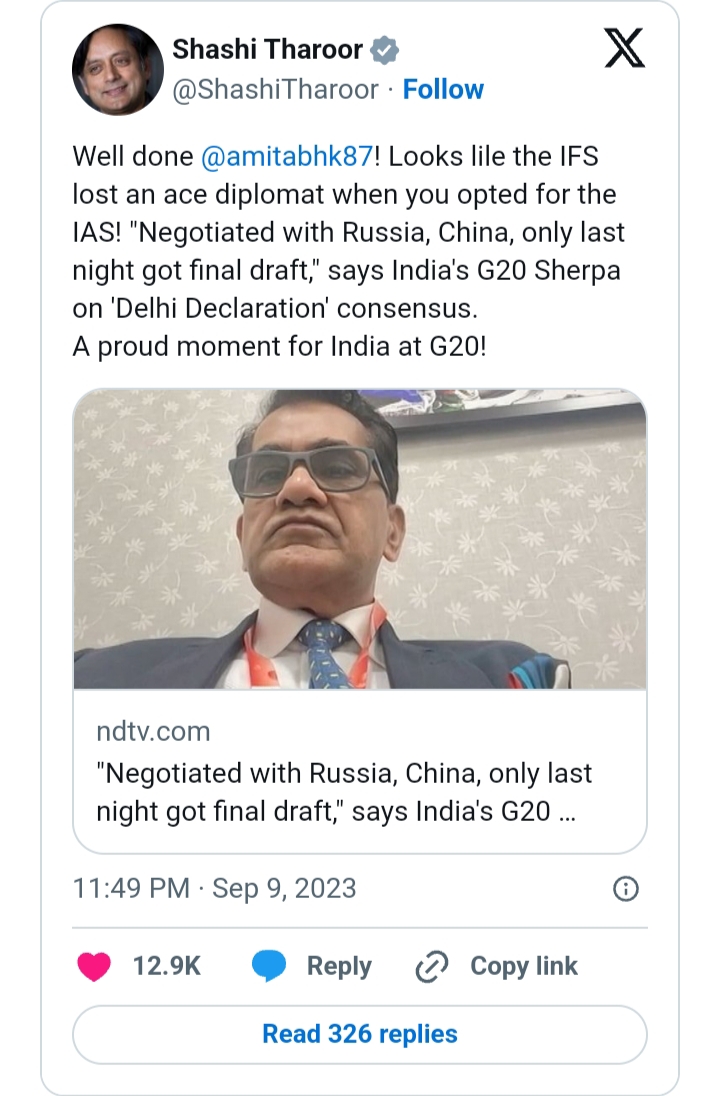Image resolution: width=720 pixels, height=1096 pixels.
Task: Click the verified badge beside Shashi Tharoor
Action: click(x=385, y=49)
